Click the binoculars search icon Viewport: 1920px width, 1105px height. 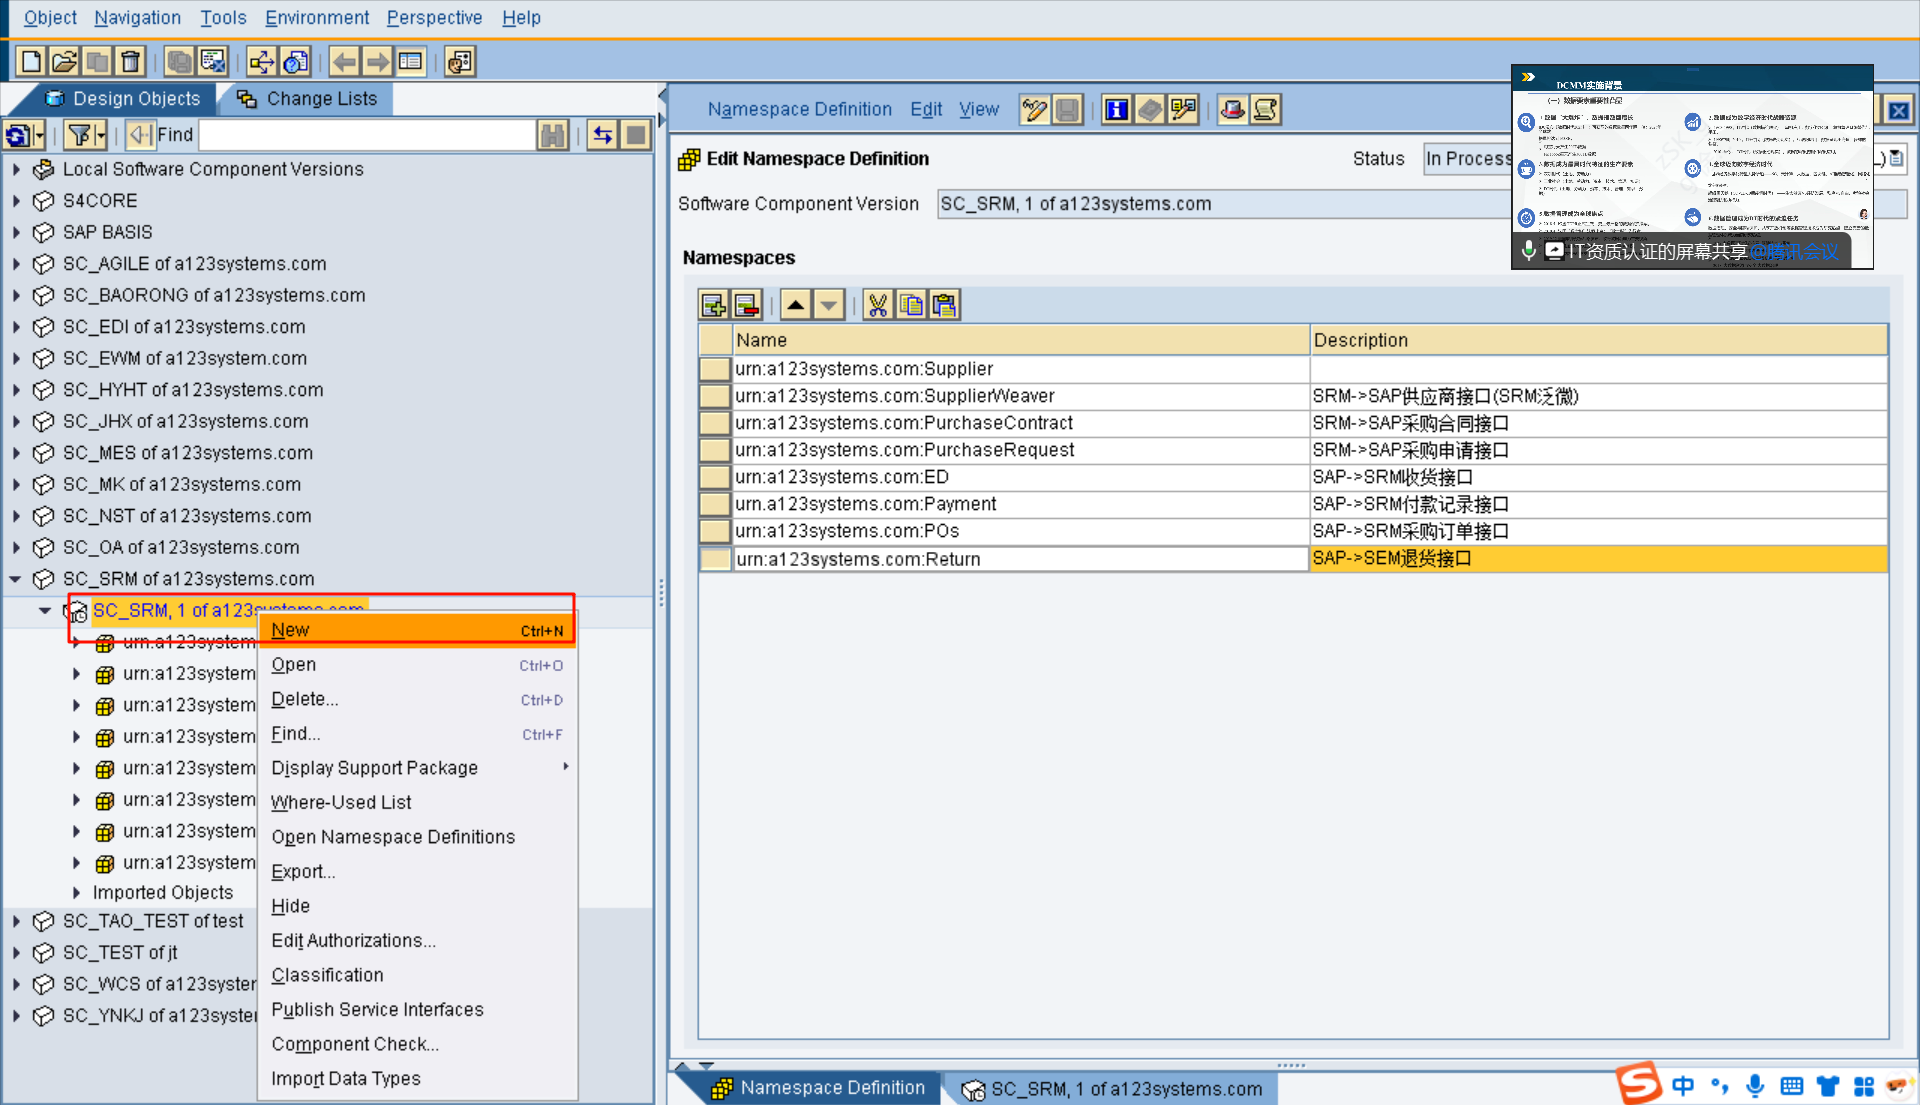point(552,135)
